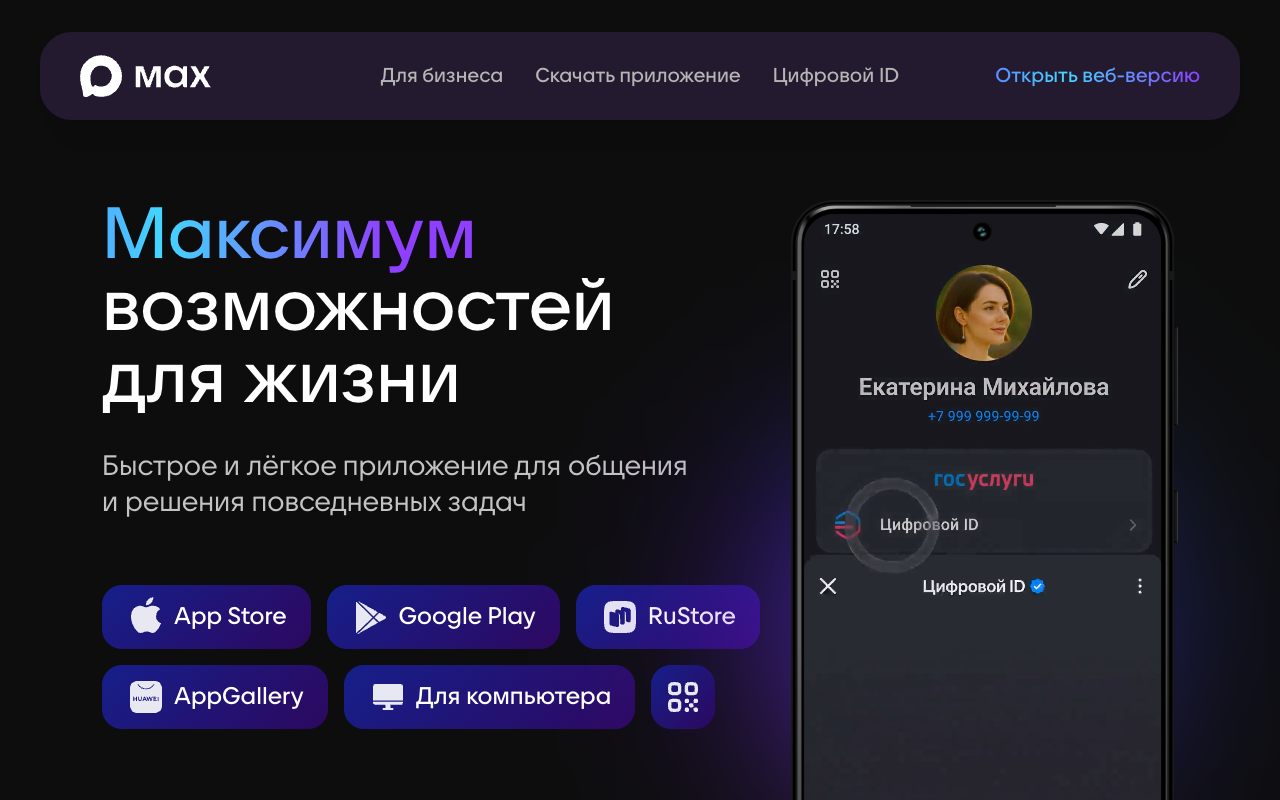Screen dimensions: 1280x800
Task: Select the QR code scanner icon in the phone
Action: click(x=830, y=279)
